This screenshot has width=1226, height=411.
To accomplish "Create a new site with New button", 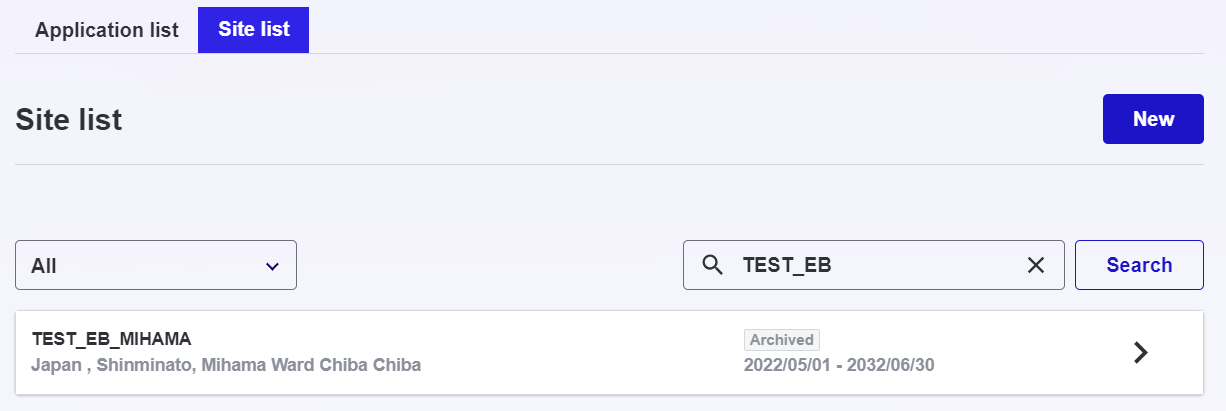I will 1153,119.
